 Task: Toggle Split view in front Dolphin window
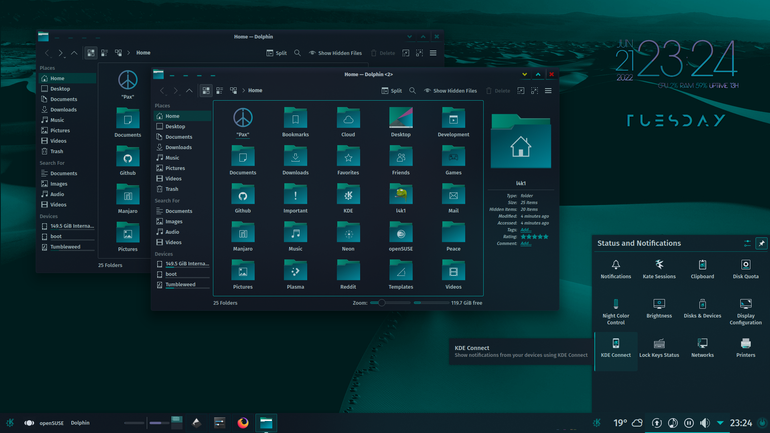click(391, 91)
